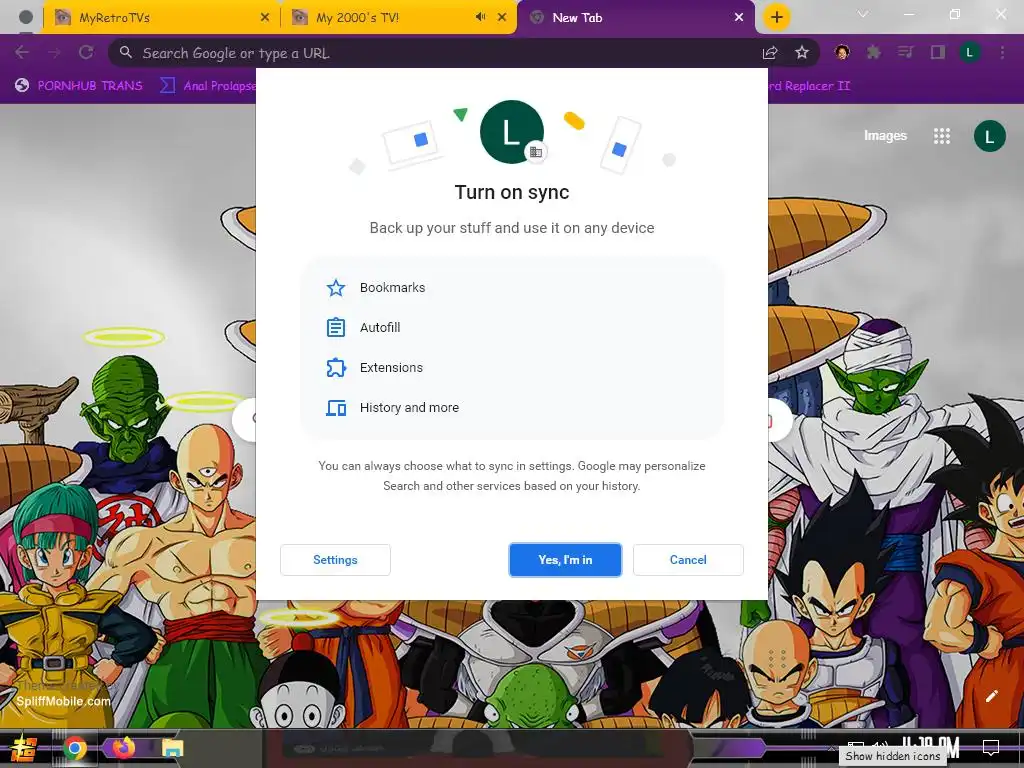Click the L profile picture in sync dialog
The height and width of the screenshot is (768, 1024).
(512, 132)
